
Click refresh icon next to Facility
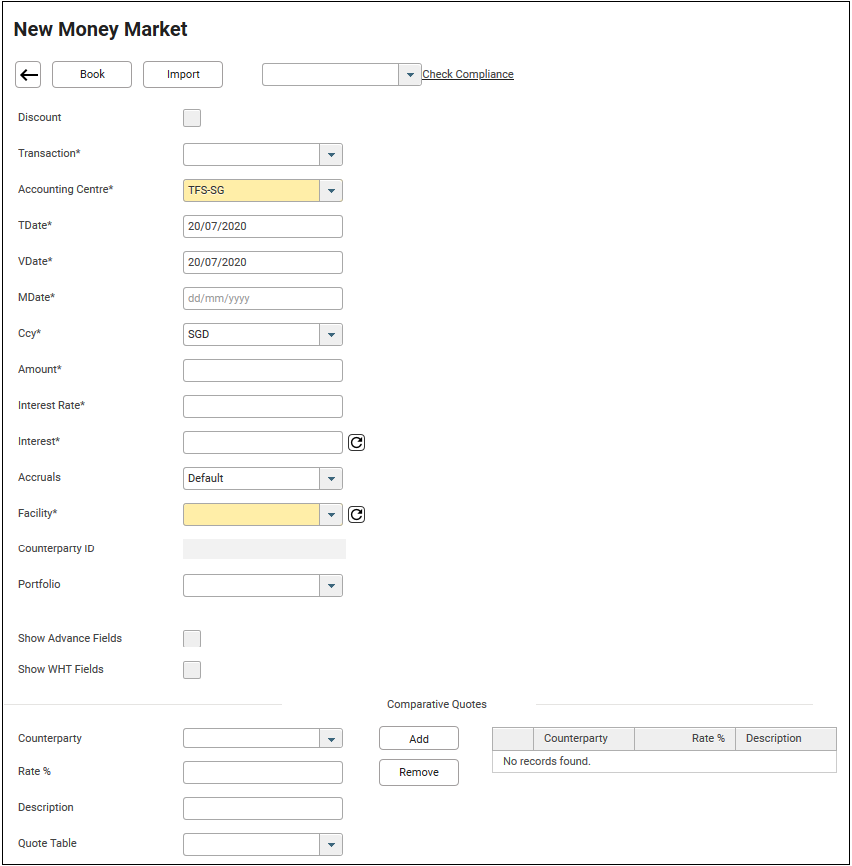(x=356, y=514)
